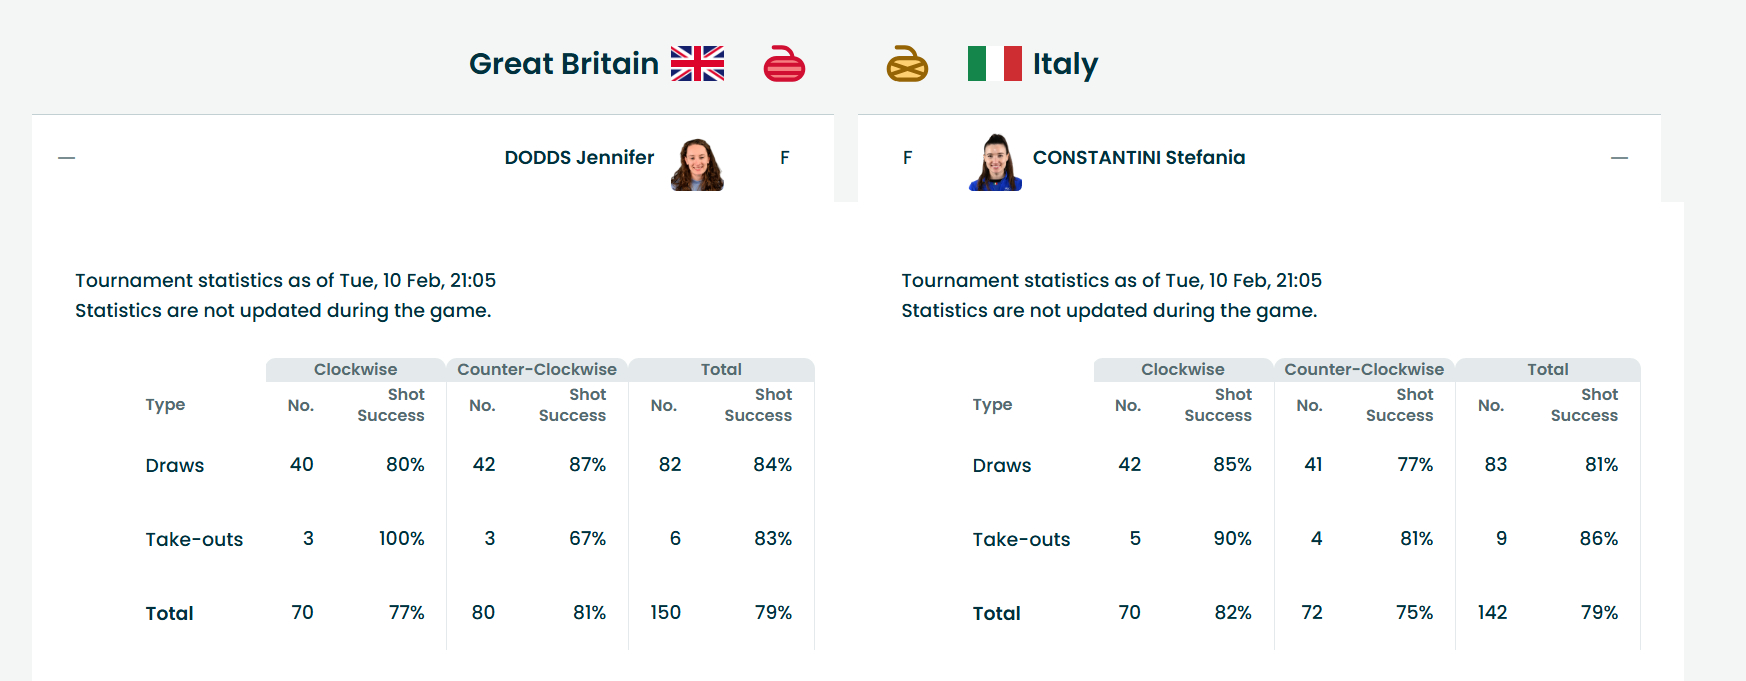The width and height of the screenshot is (1746, 681).
Task: Click the Great Britain team name
Action: (563, 64)
